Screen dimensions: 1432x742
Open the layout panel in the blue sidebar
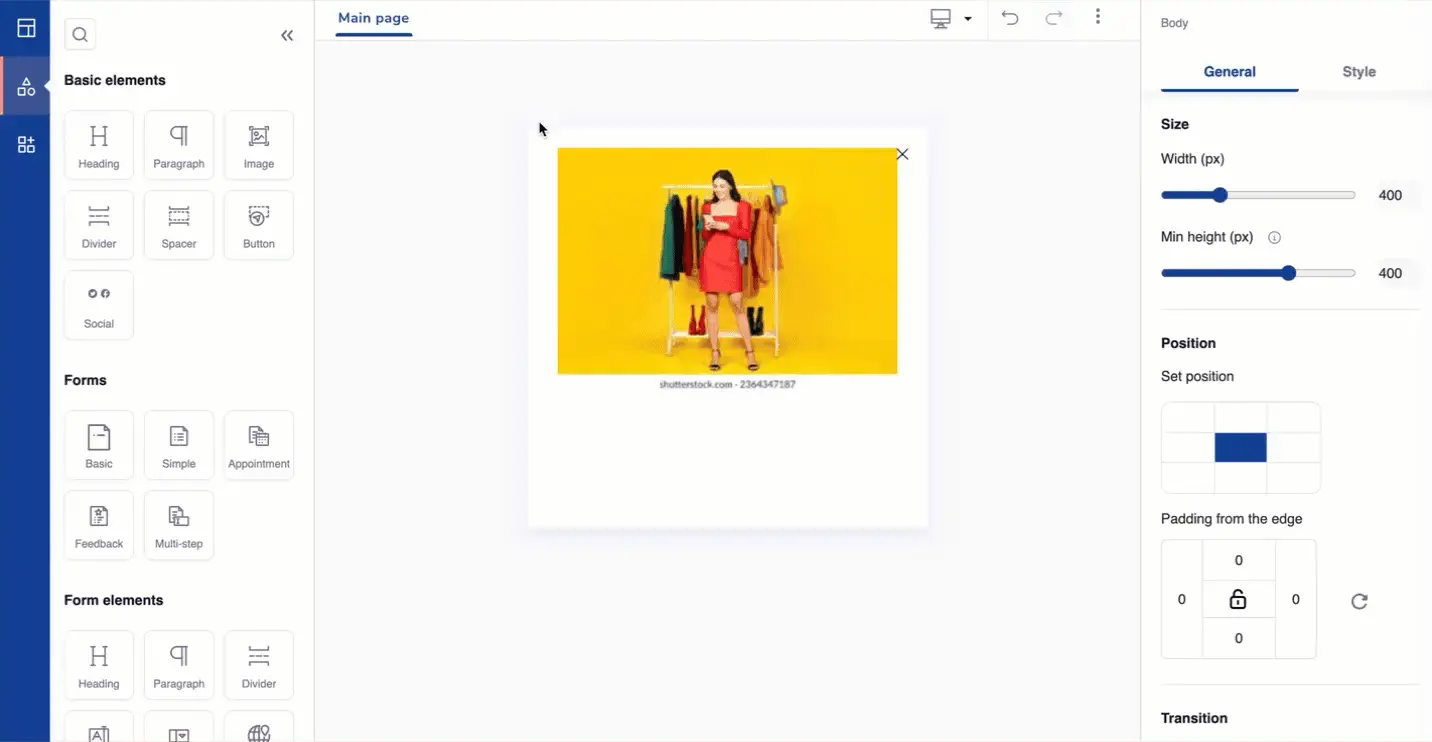tap(26, 28)
